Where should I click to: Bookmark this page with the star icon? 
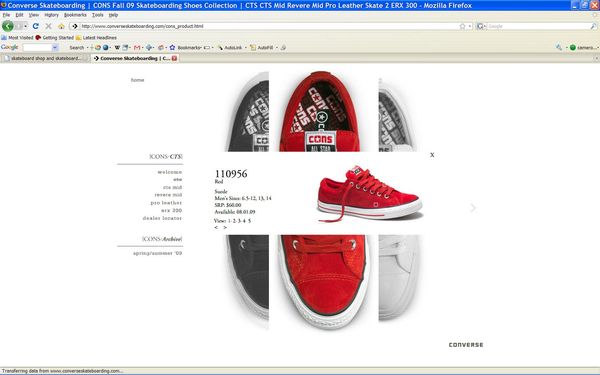[x=462, y=26]
